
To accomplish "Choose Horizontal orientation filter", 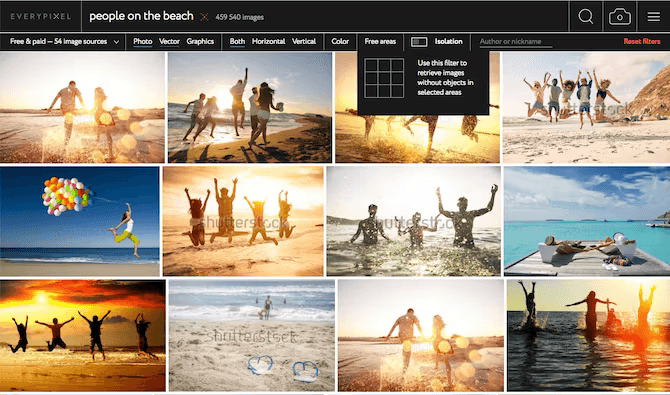I will [x=268, y=41].
